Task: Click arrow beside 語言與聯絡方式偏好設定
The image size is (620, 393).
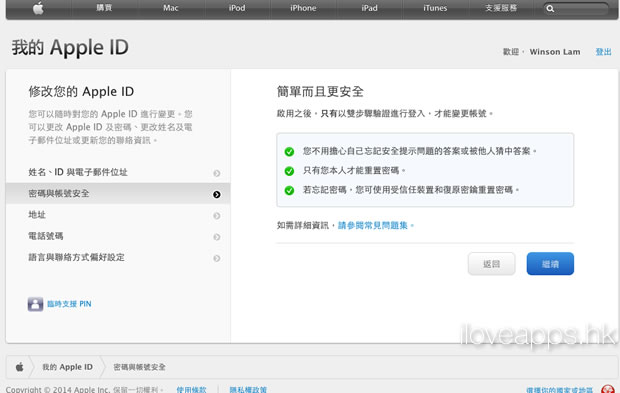Action: tap(217, 259)
